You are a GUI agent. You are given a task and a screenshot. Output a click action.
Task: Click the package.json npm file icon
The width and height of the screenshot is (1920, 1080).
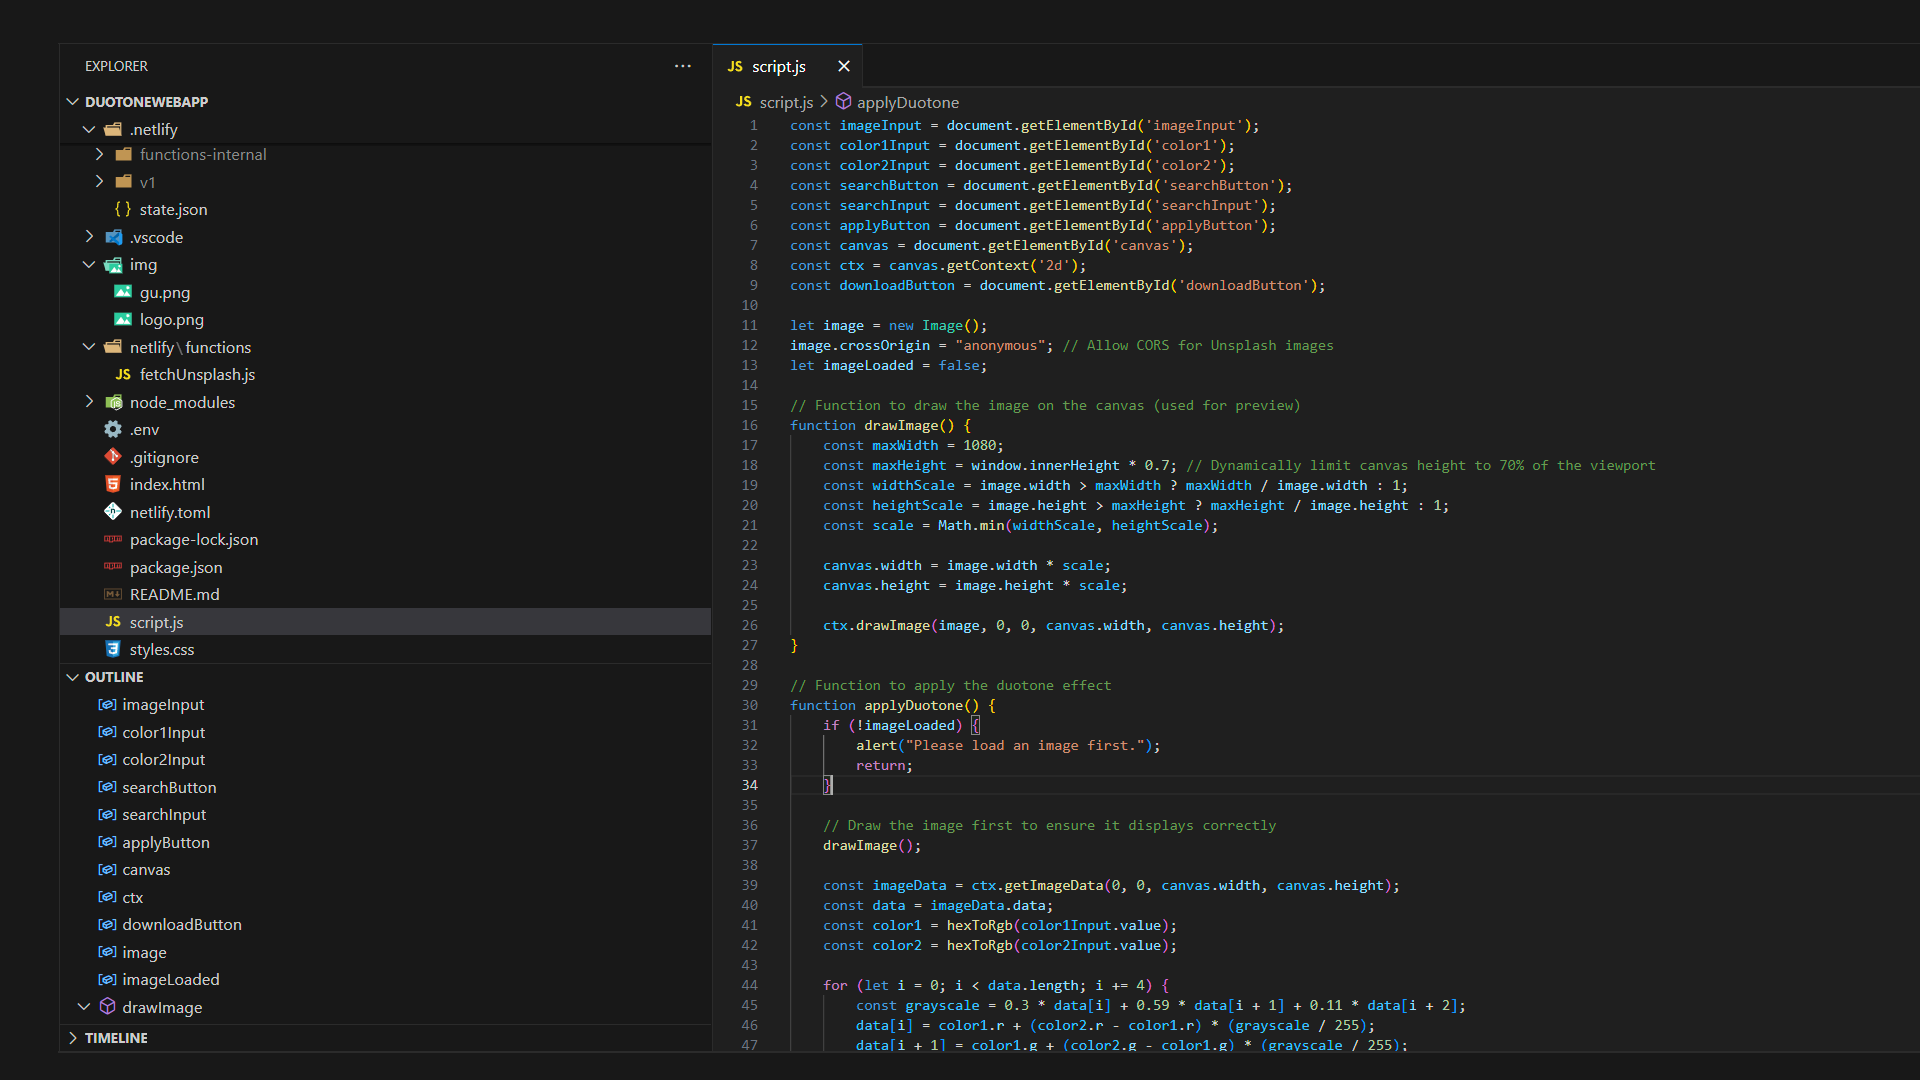113,567
